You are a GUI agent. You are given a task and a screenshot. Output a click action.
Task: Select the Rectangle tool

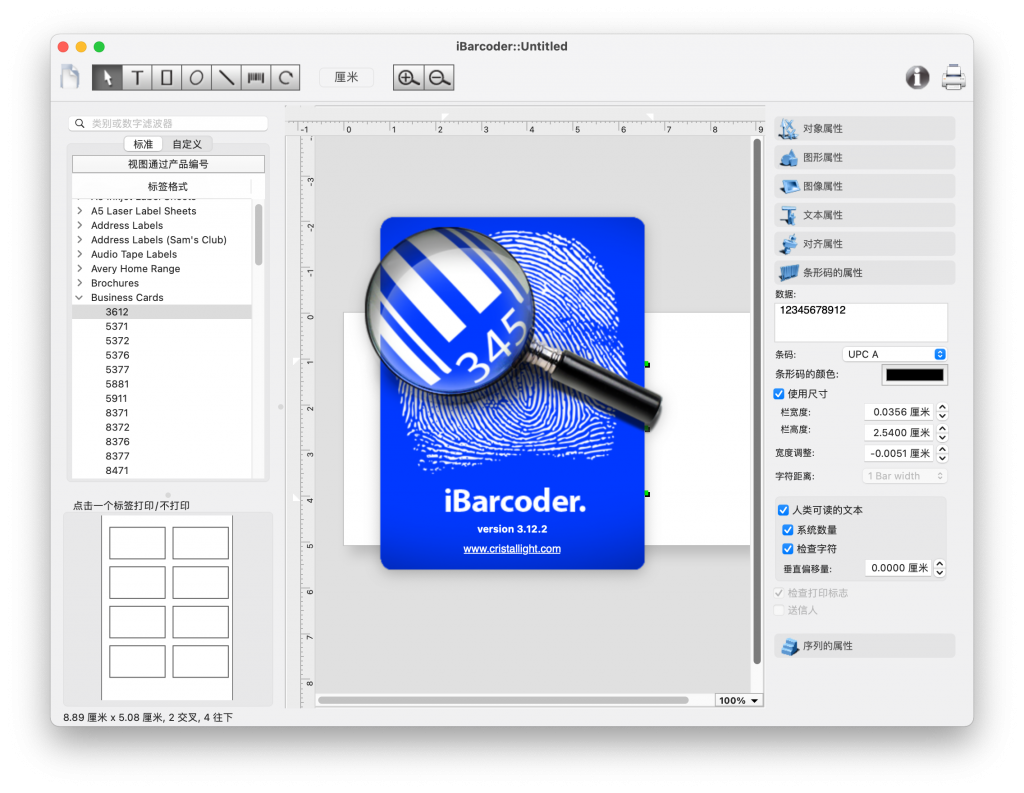(167, 78)
